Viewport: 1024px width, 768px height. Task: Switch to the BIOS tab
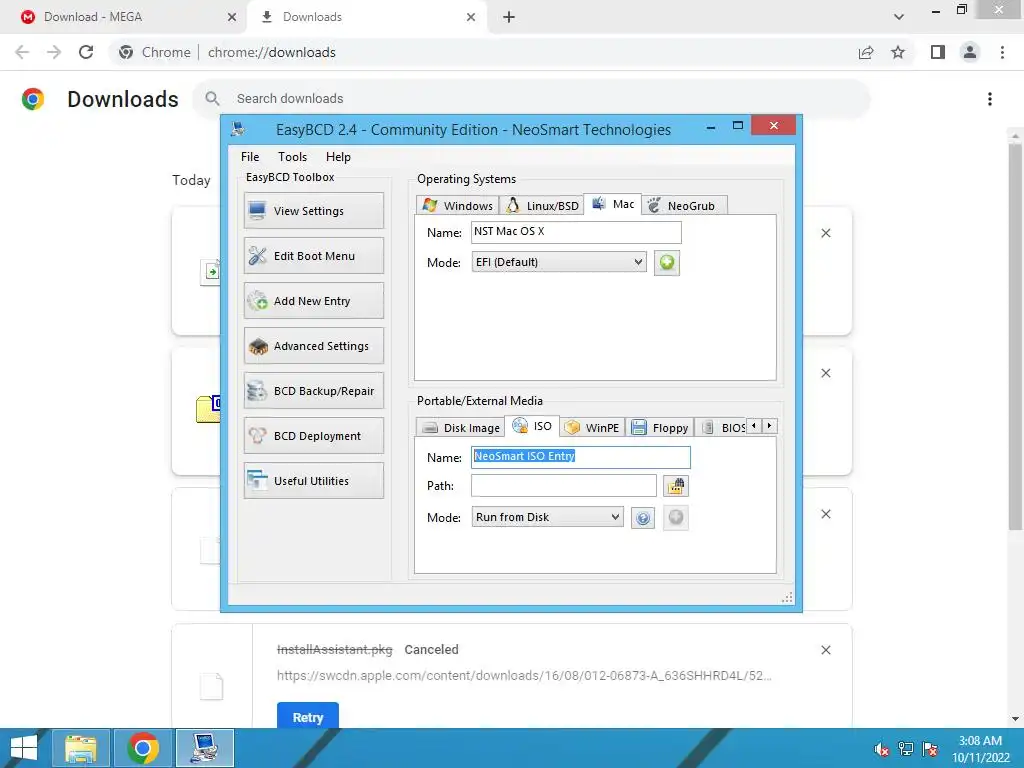(x=722, y=427)
